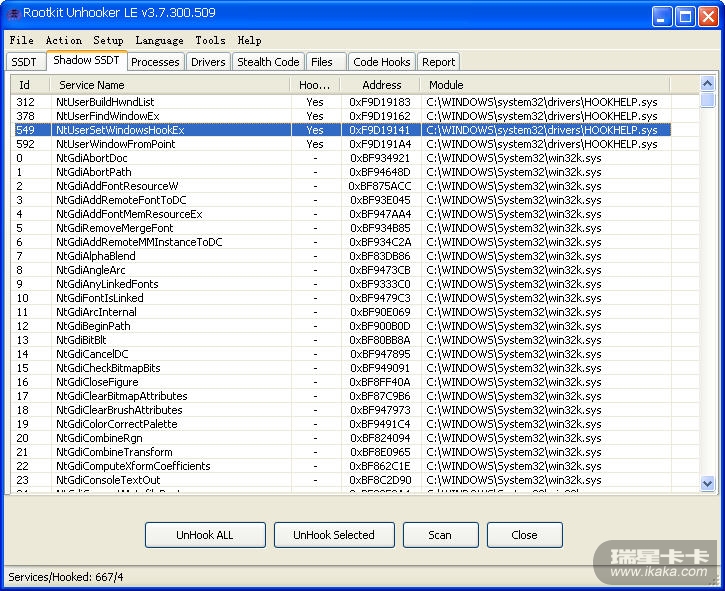Sort the list by Address column header
725x591 pixels.
coord(381,85)
